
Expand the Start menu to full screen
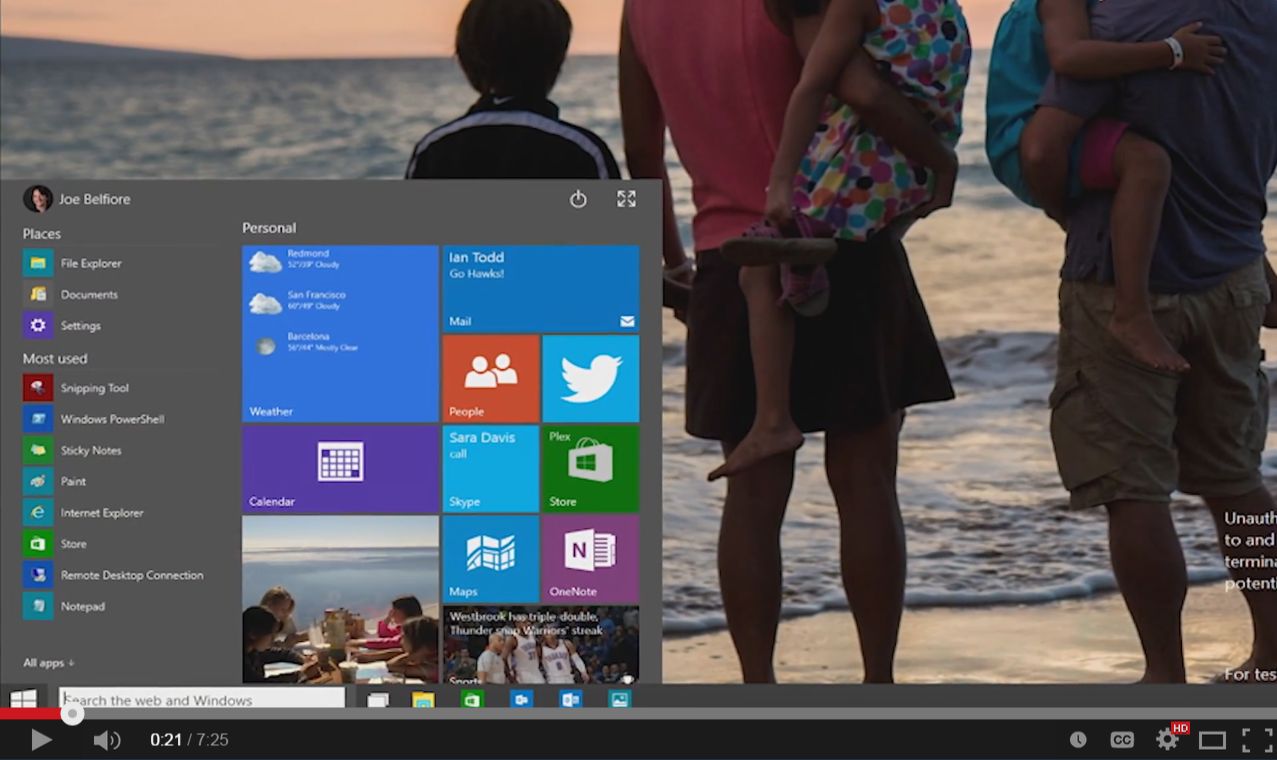point(626,198)
